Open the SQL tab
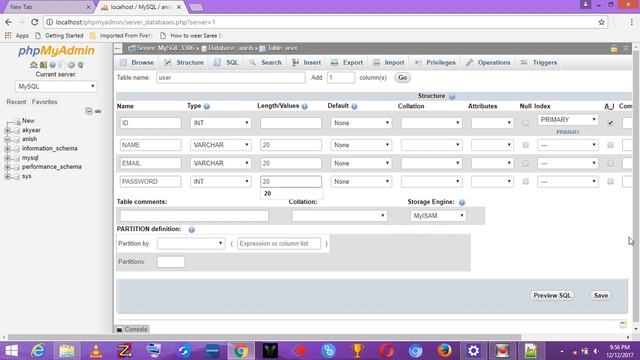This screenshot has width=640, height=360. tap(227, 62)
